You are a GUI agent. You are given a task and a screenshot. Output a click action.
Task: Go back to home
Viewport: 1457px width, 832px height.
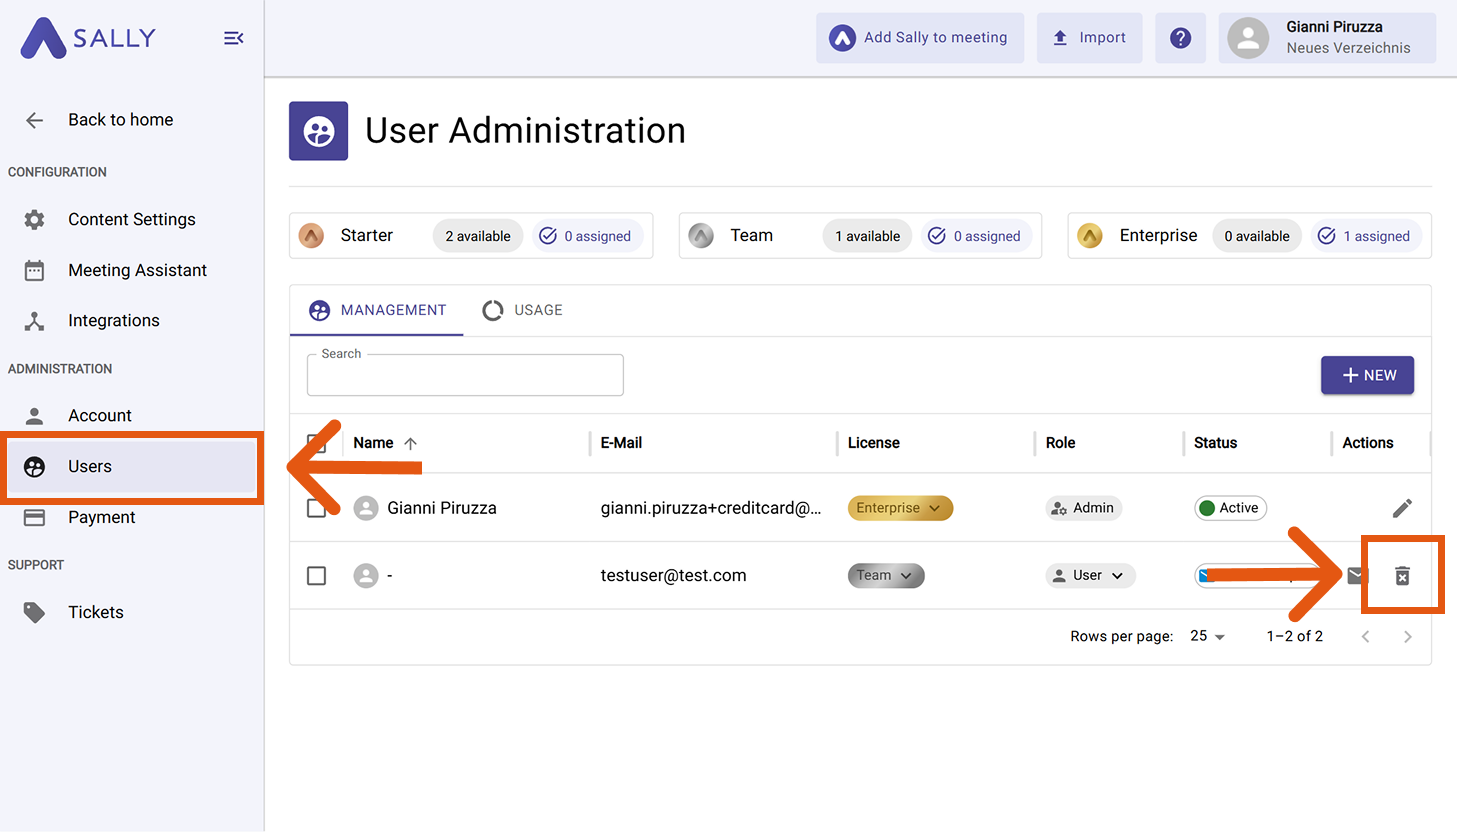120,120
